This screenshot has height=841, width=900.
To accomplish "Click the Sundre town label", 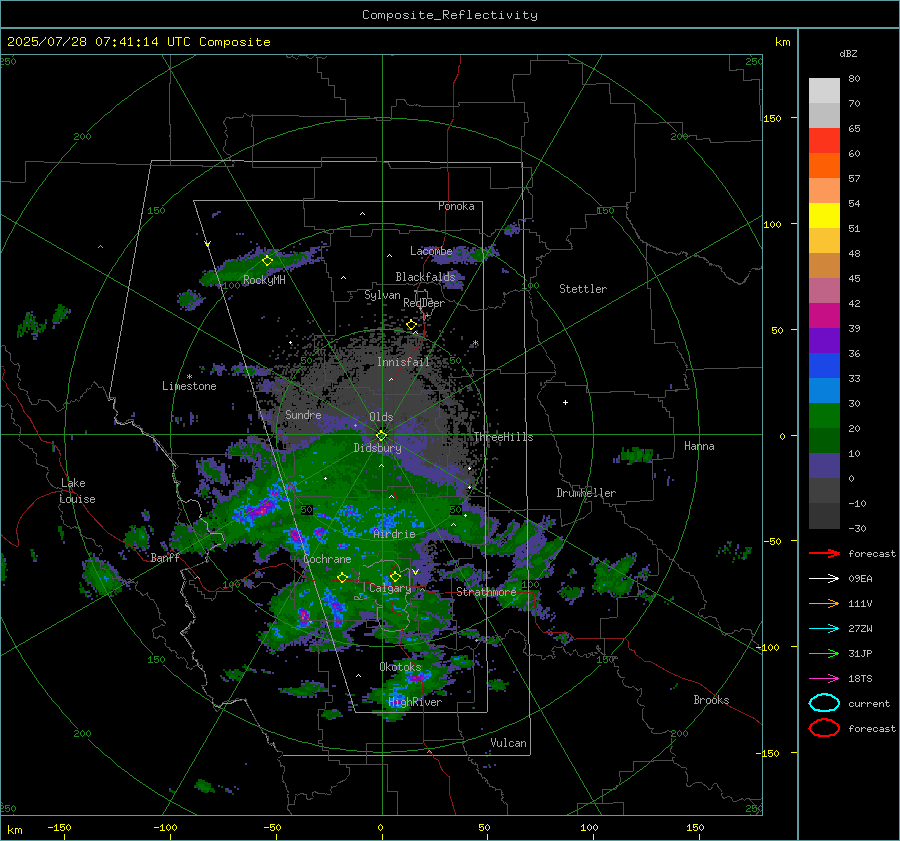I will [x=303, y=415].
